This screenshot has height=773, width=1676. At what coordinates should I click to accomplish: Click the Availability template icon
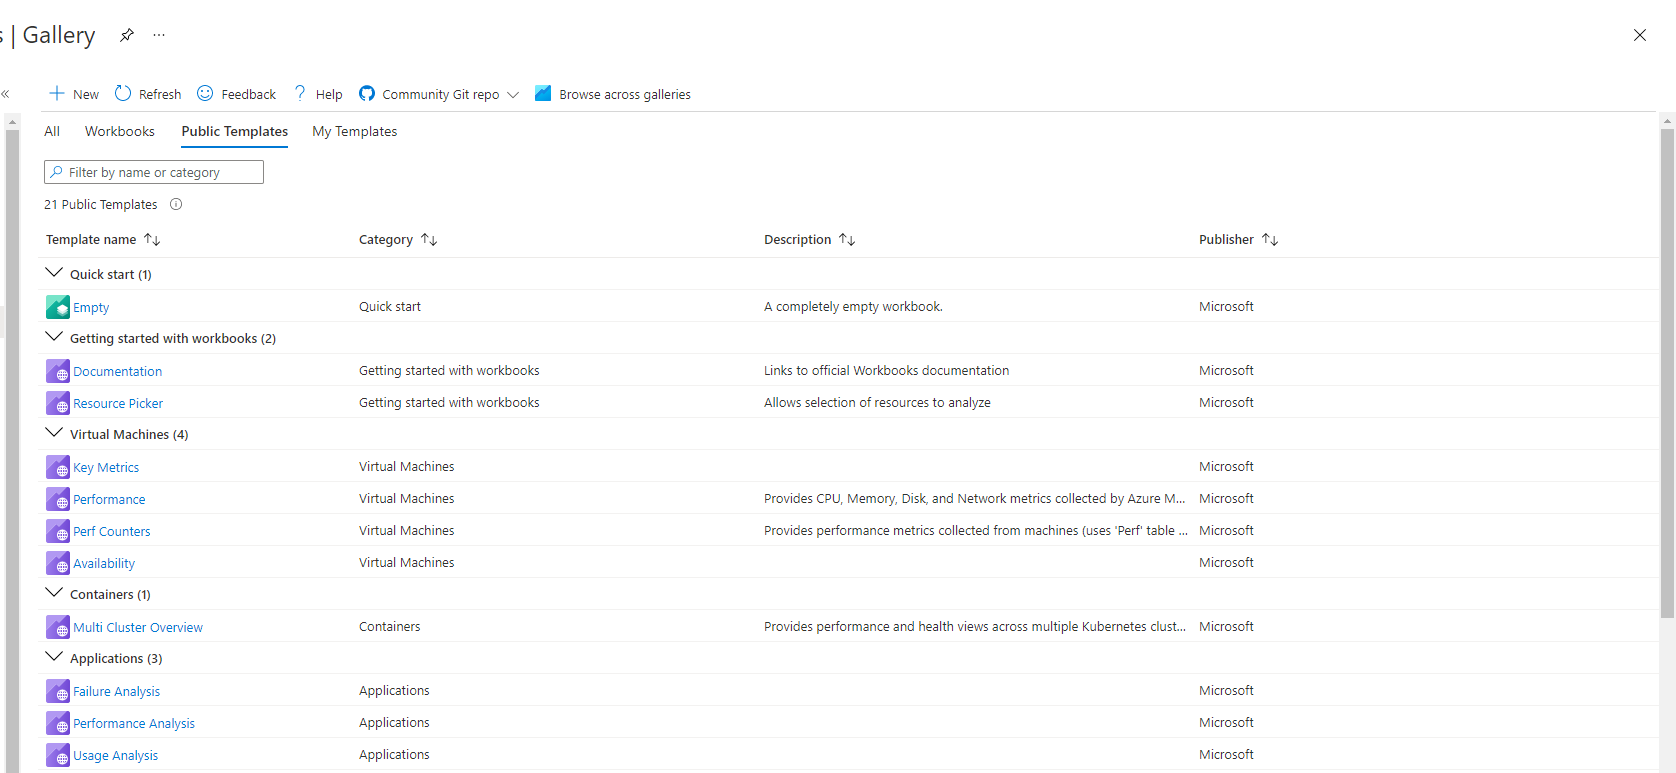coord(58,563)
